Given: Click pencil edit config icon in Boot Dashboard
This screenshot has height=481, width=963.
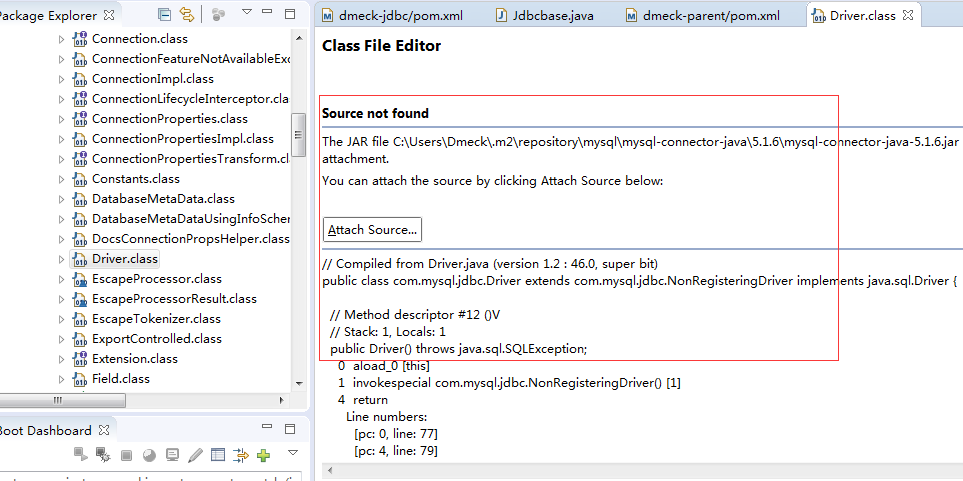Looking at the screenshot, I should [195, 455].
